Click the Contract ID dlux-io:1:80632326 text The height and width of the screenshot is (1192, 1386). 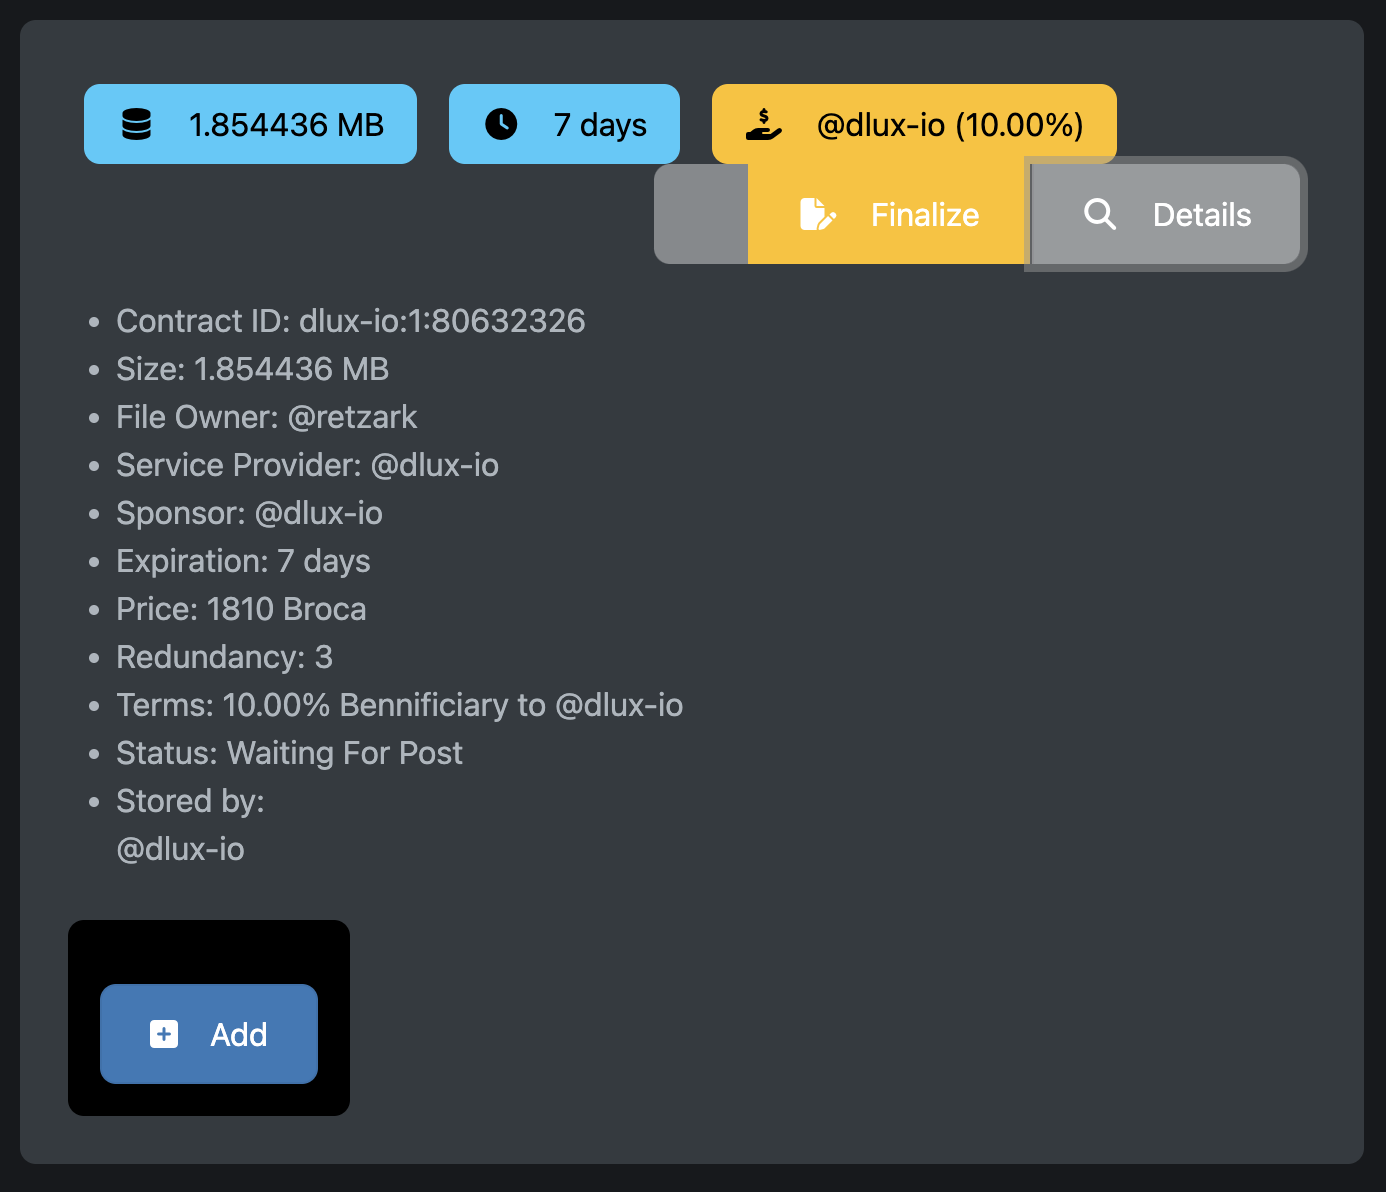click(350, 321)
